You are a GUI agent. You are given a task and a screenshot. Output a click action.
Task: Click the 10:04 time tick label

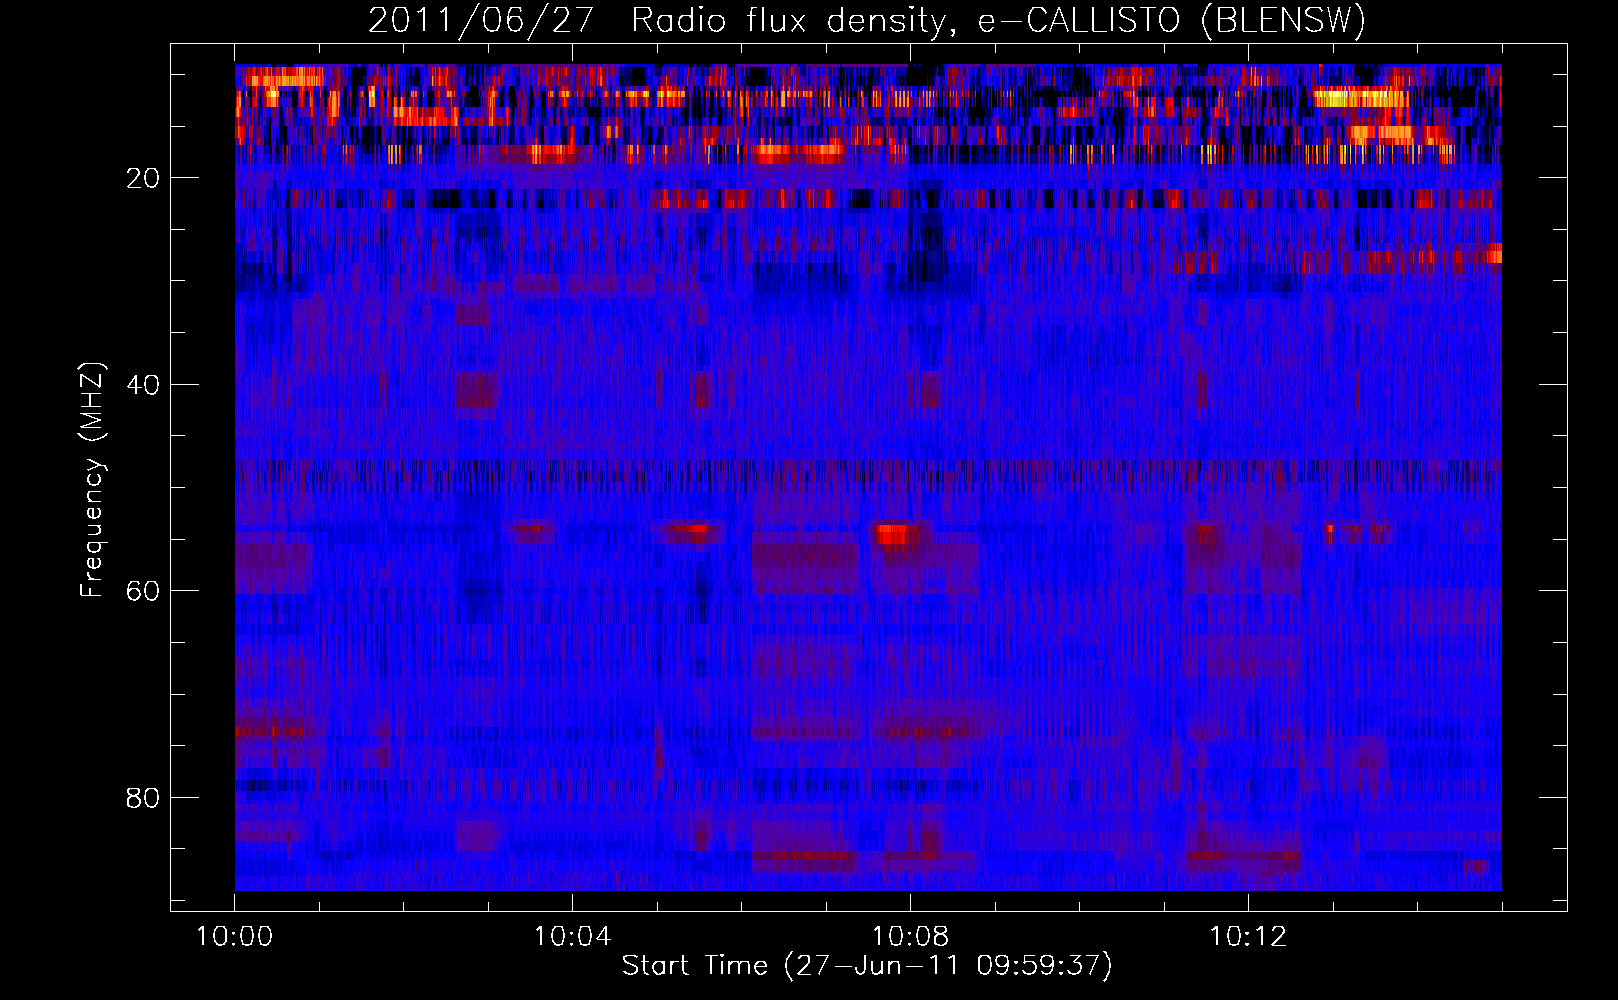(572, 937)
